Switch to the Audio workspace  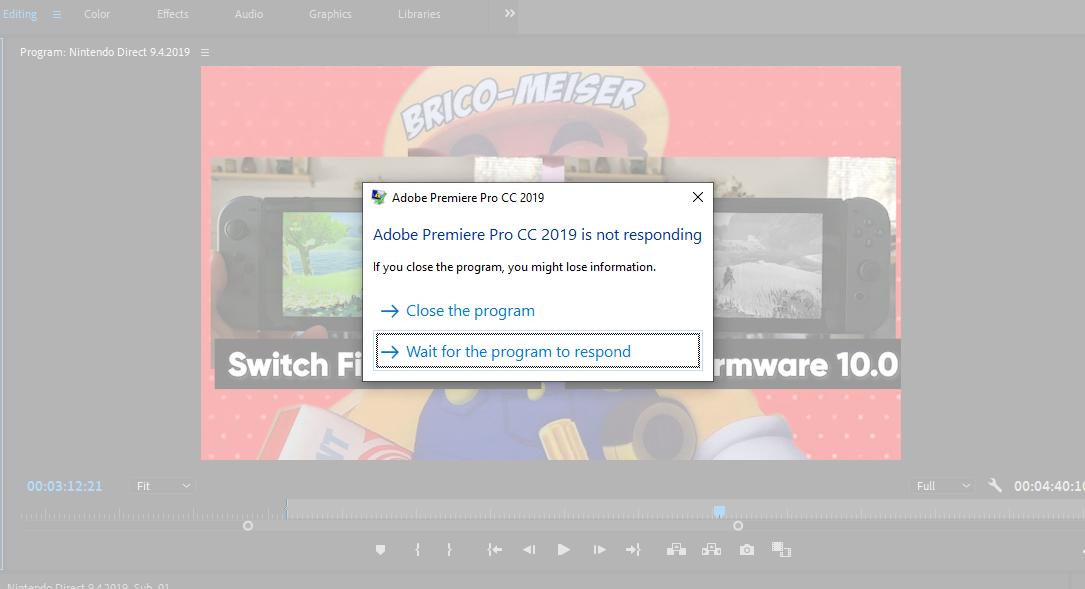click(x=248, y=14)
